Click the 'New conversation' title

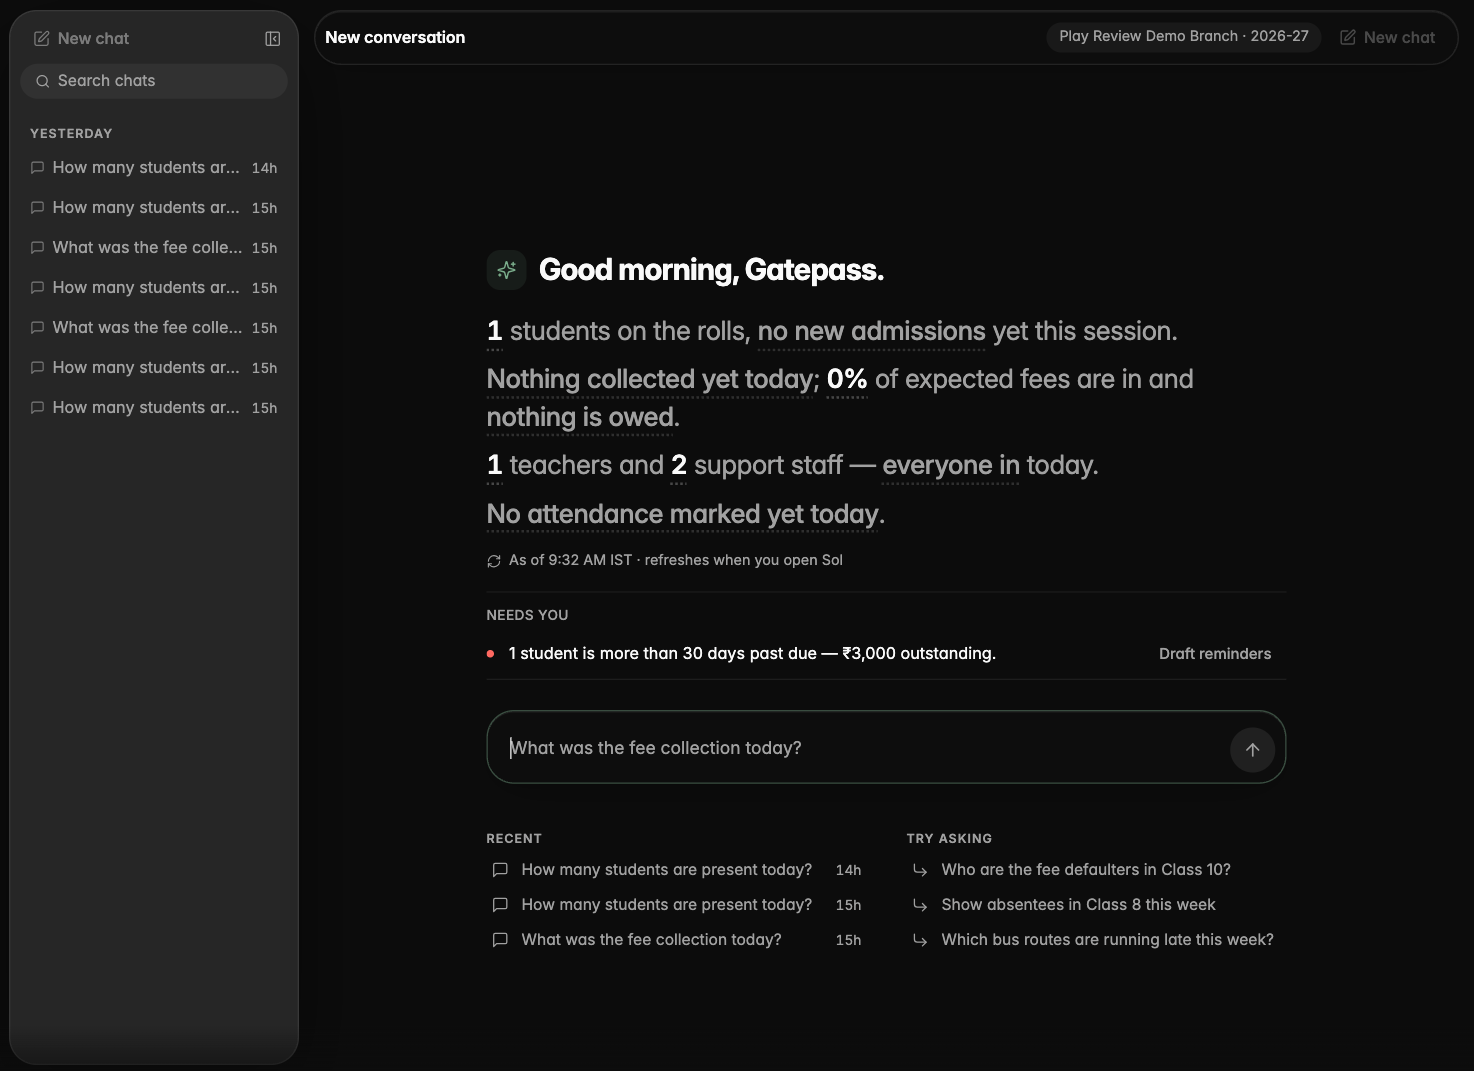pyautogui.click(x=395, y=37)
